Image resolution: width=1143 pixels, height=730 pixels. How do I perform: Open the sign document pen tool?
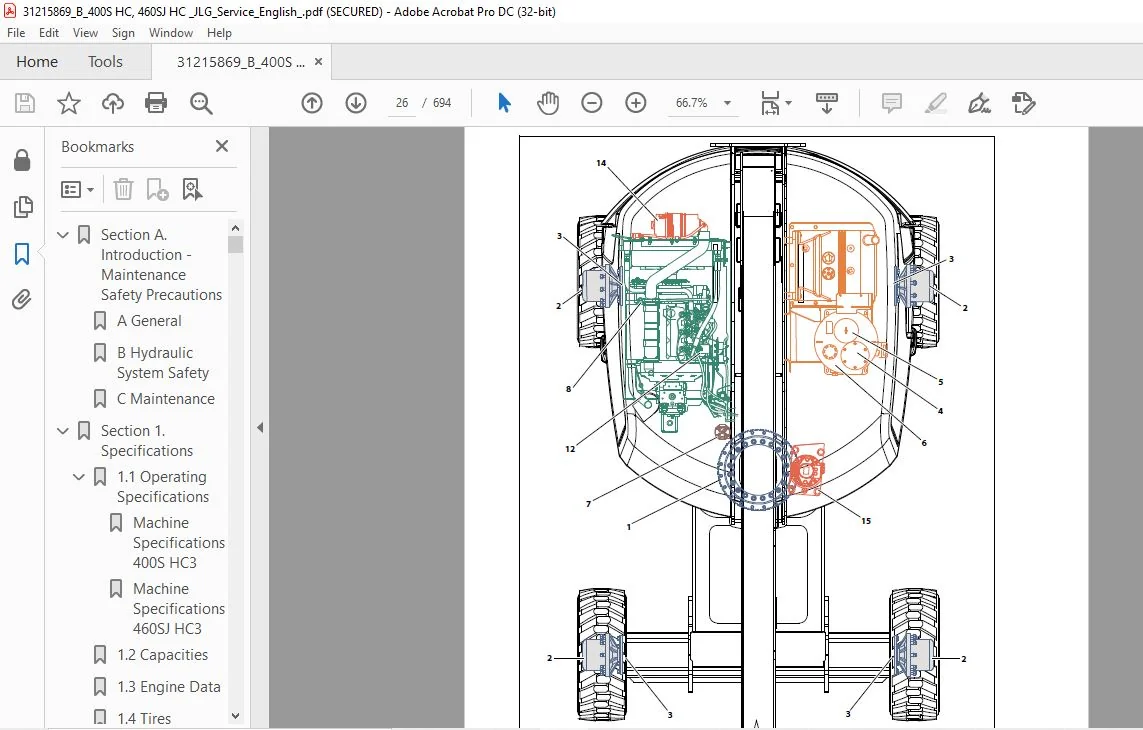pos(979,103)
